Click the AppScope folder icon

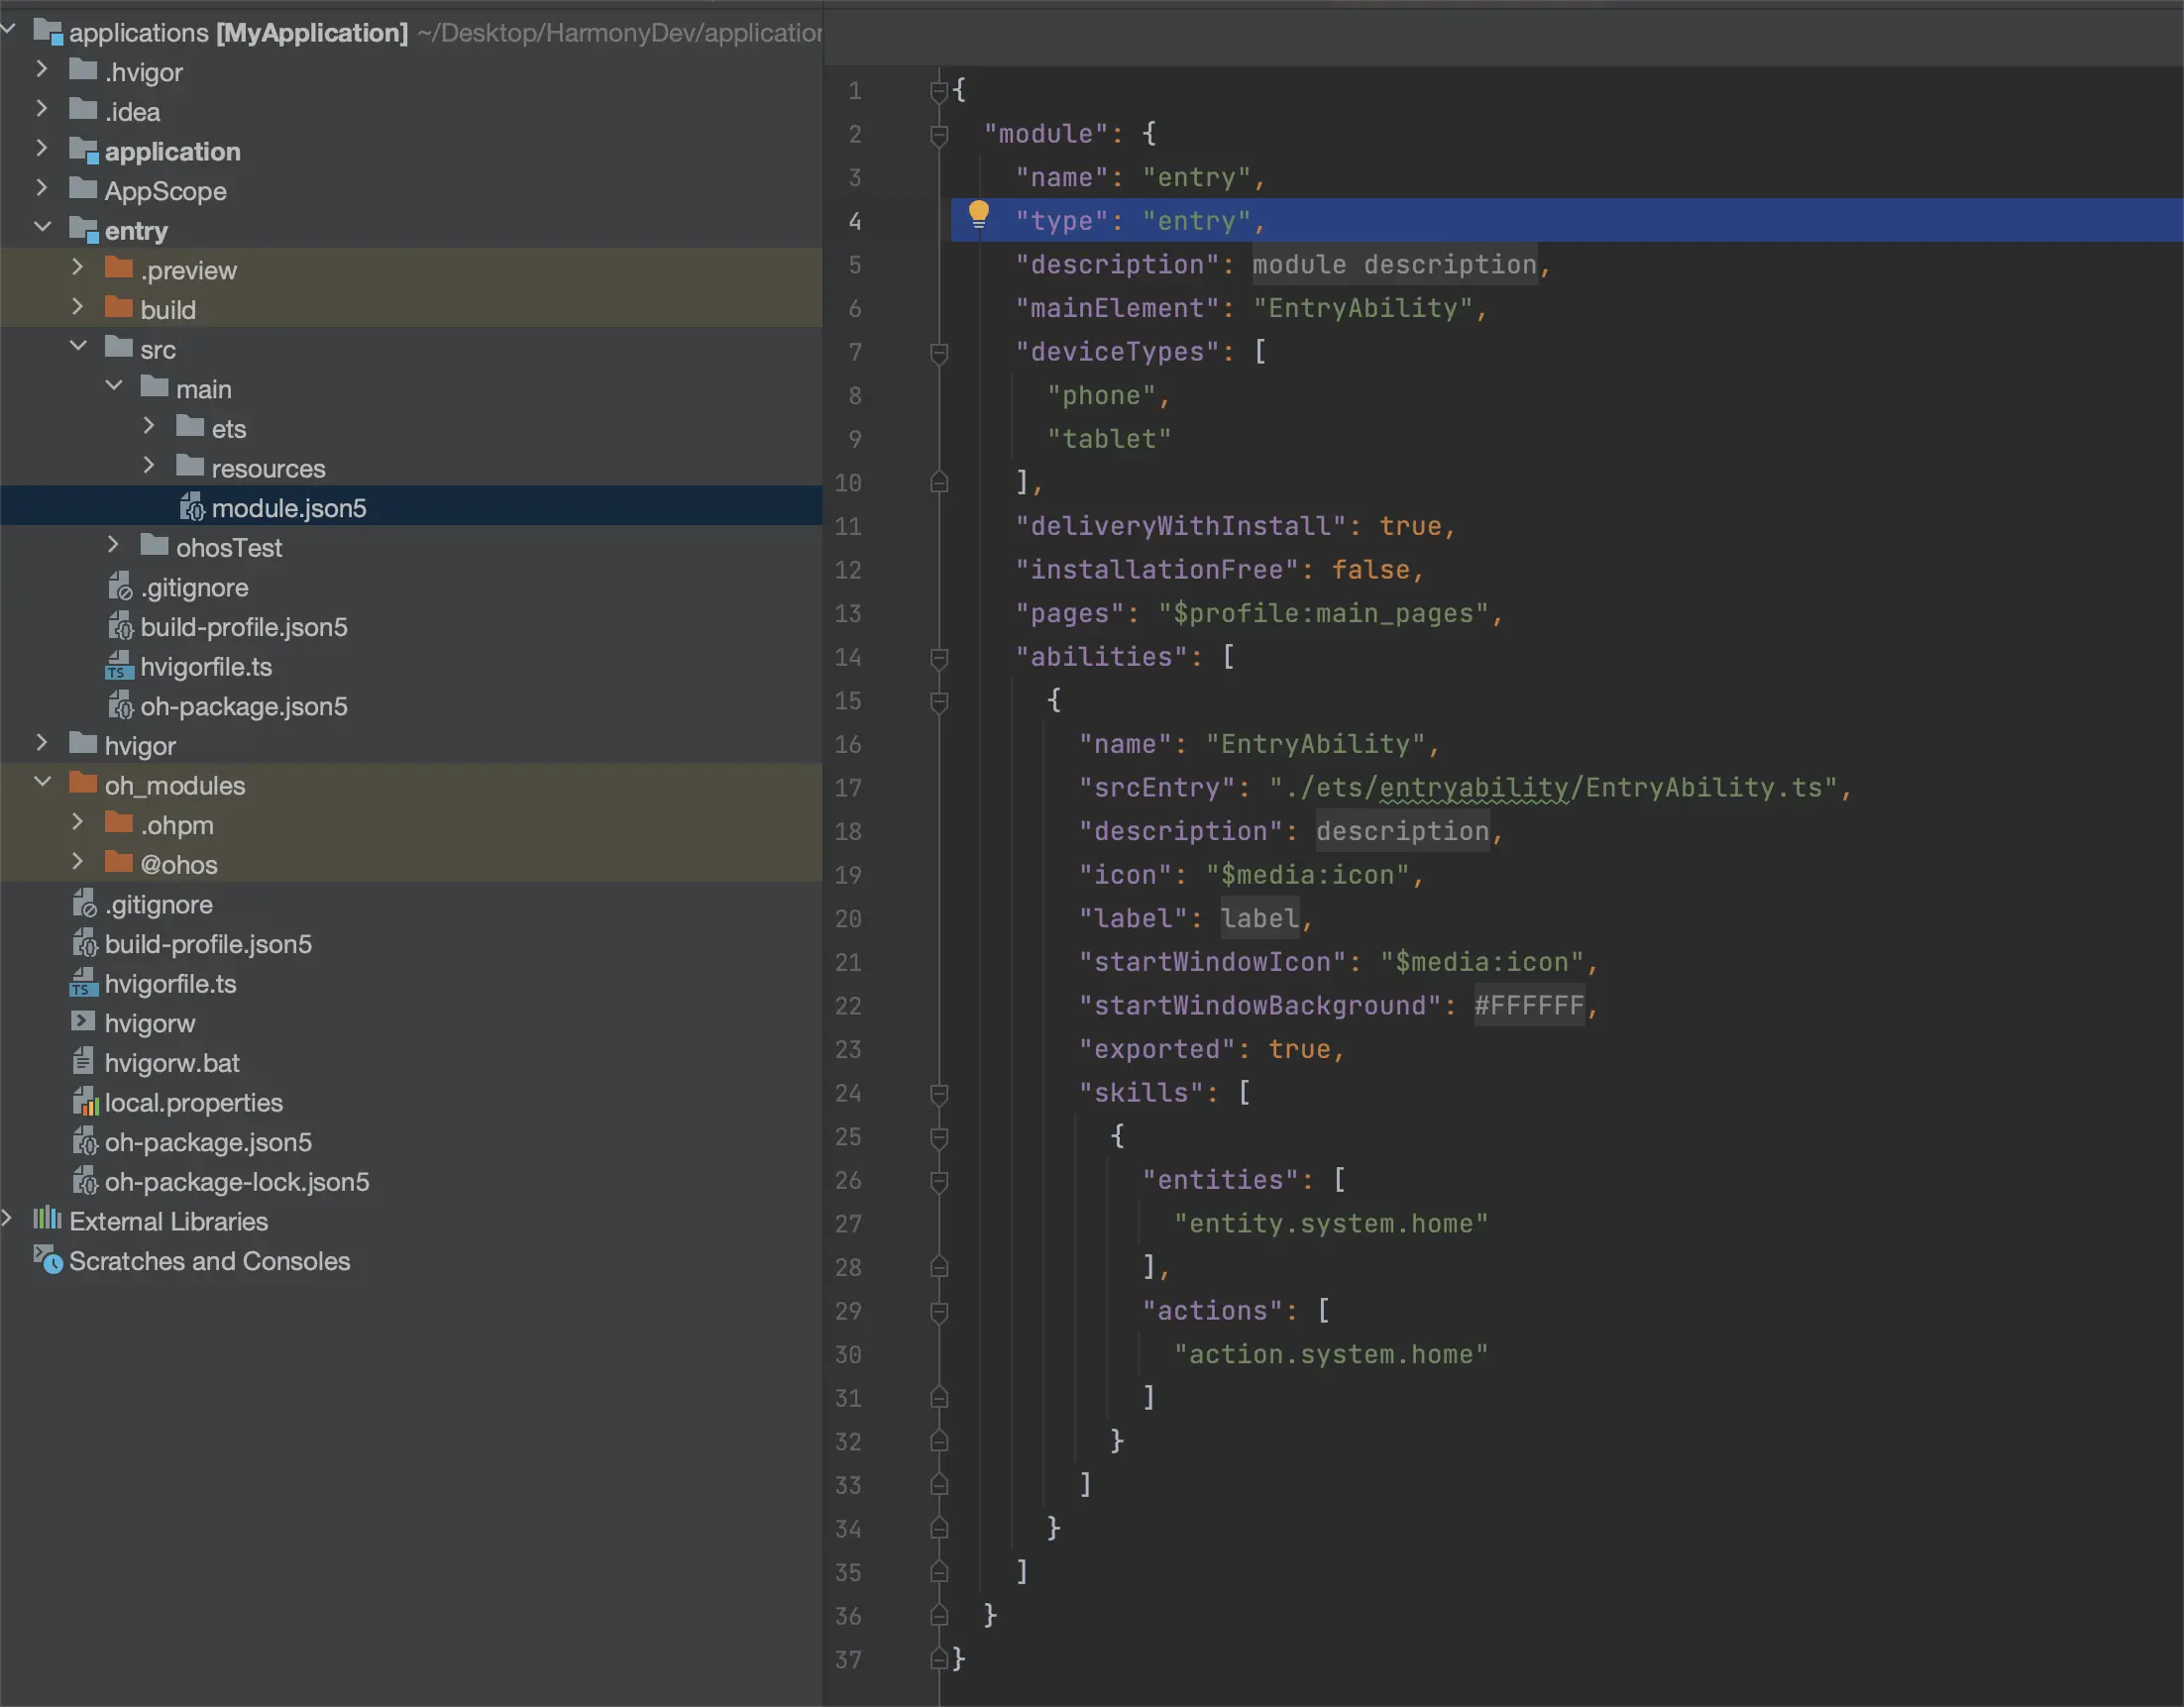(x=83, y=189)
